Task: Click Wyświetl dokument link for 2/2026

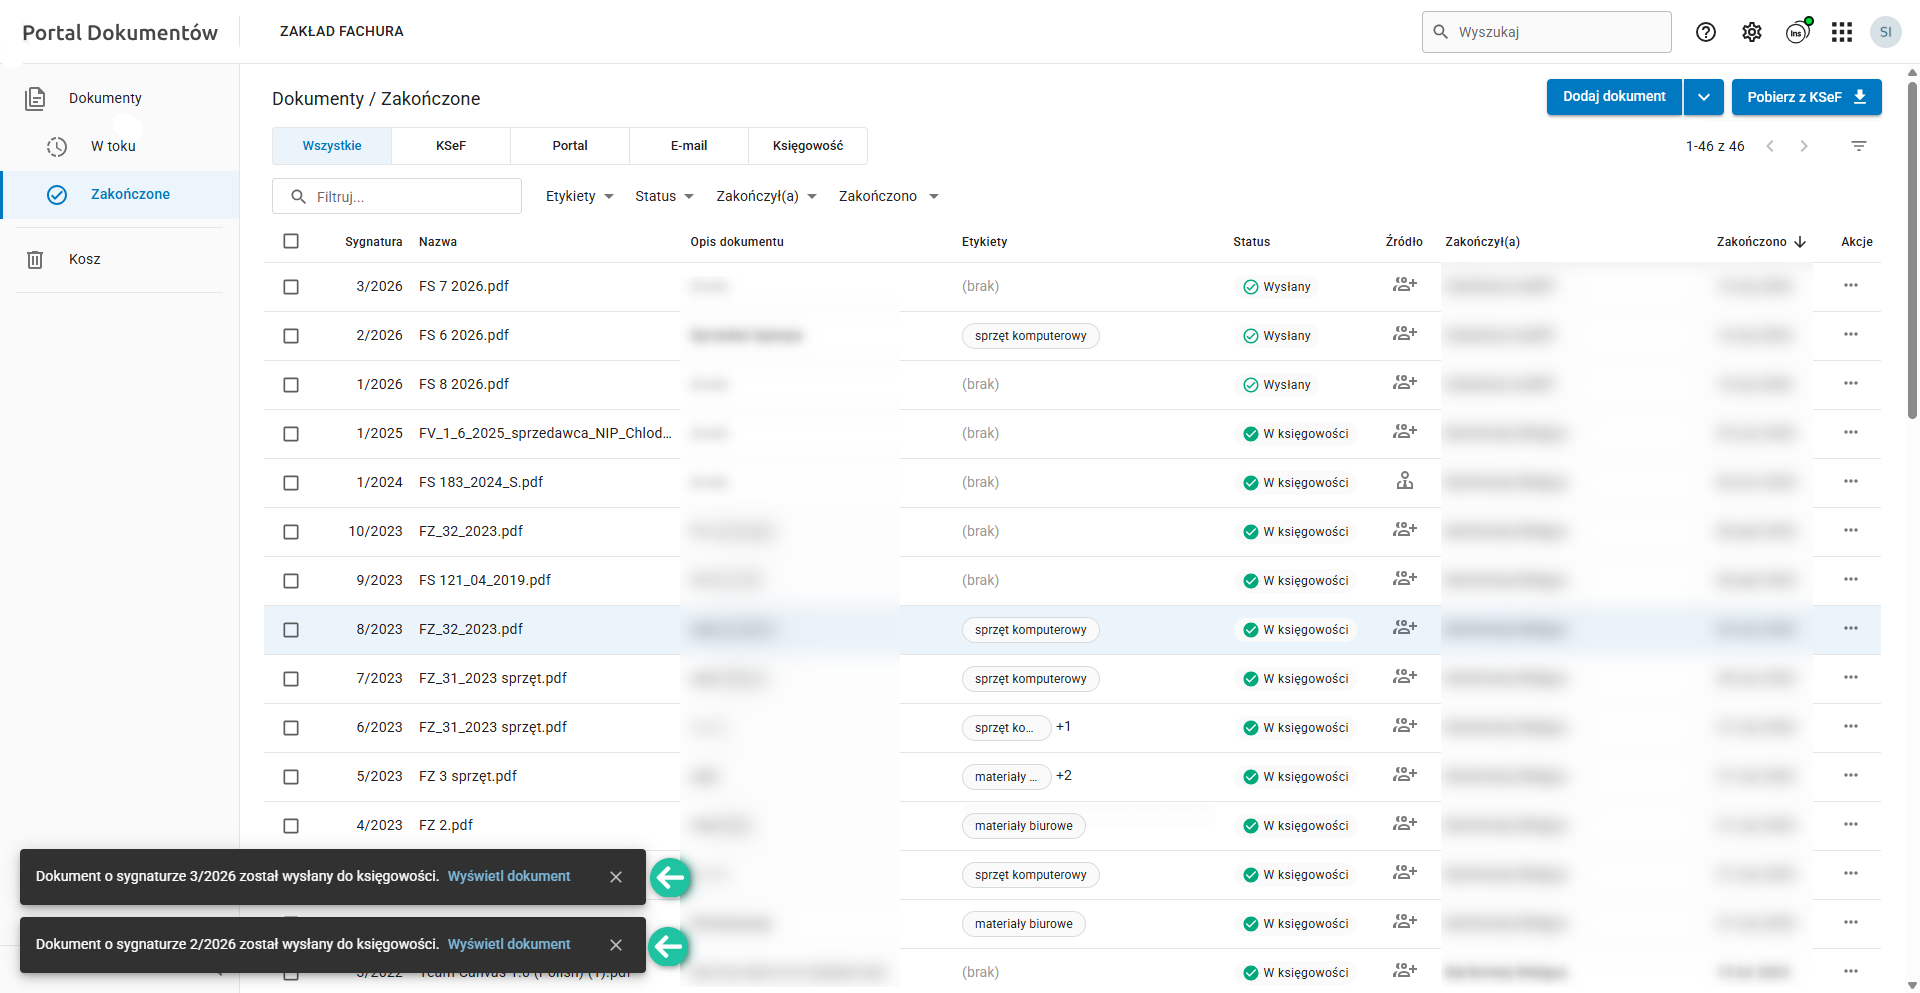Action: pyautogui.click(x=509, y=944)
